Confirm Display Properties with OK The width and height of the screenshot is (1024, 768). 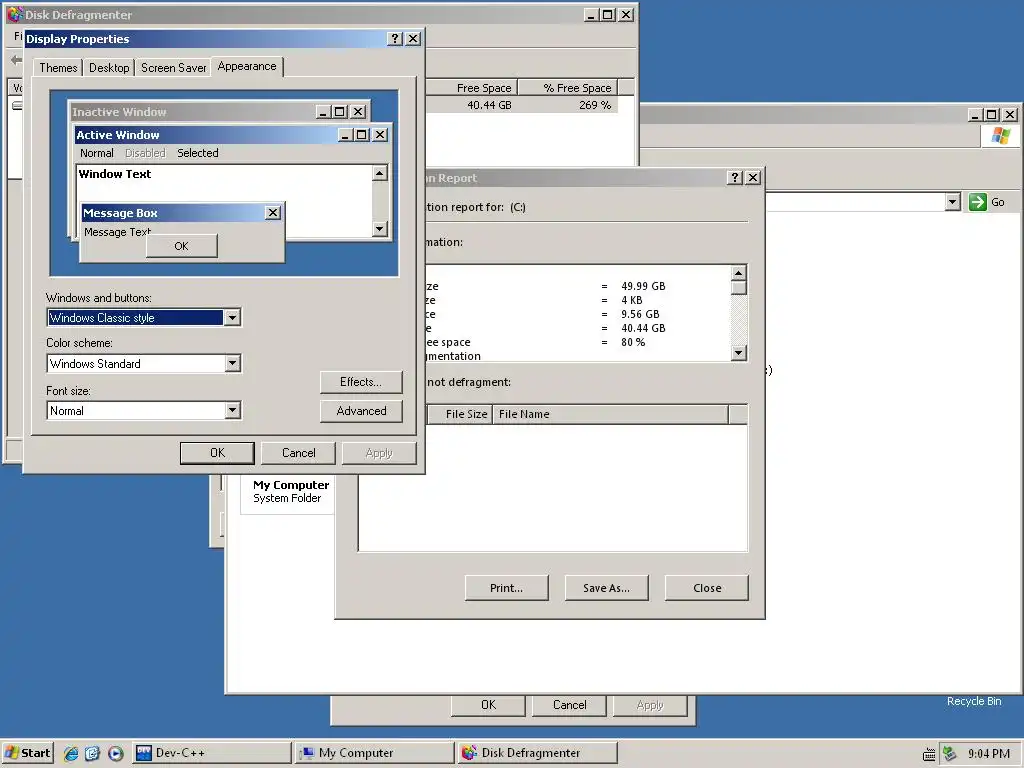[x=217, y=453]
